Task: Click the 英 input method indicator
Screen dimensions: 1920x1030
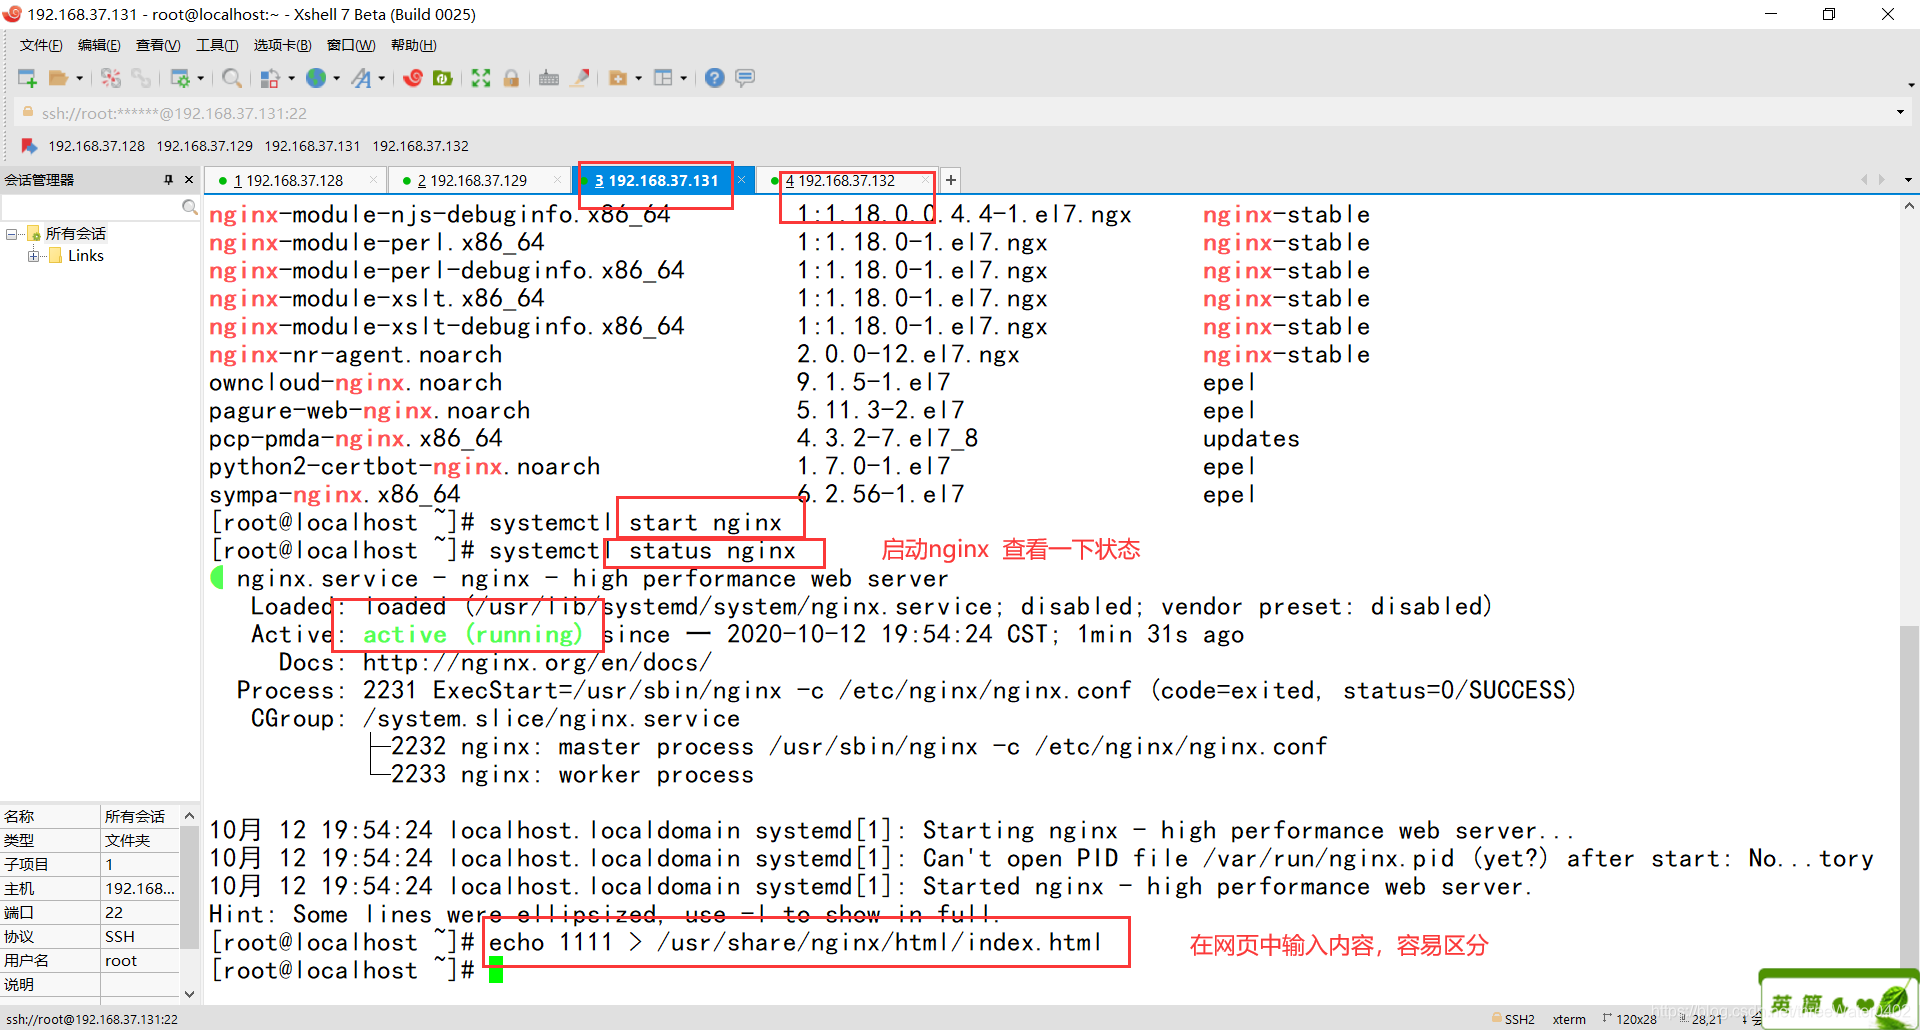Action: [x=1781, y=1003]
